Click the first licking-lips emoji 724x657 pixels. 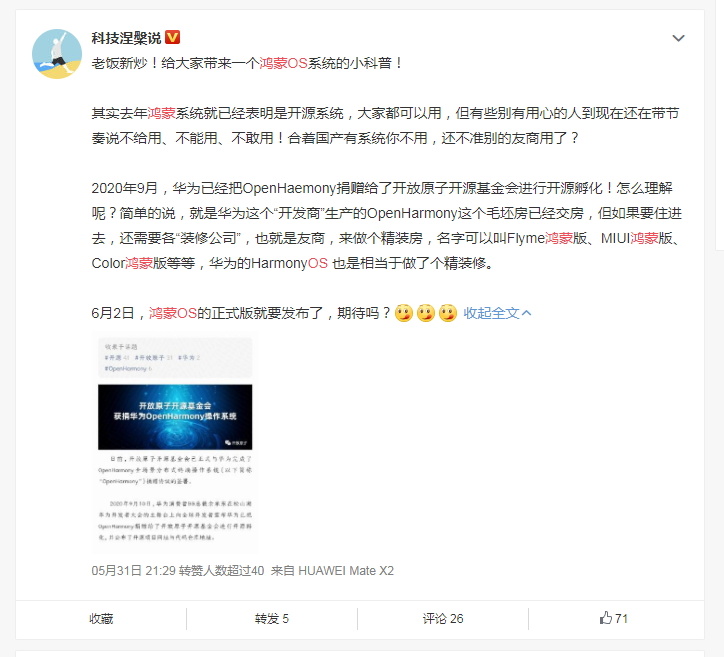click(x=404, y=313)
